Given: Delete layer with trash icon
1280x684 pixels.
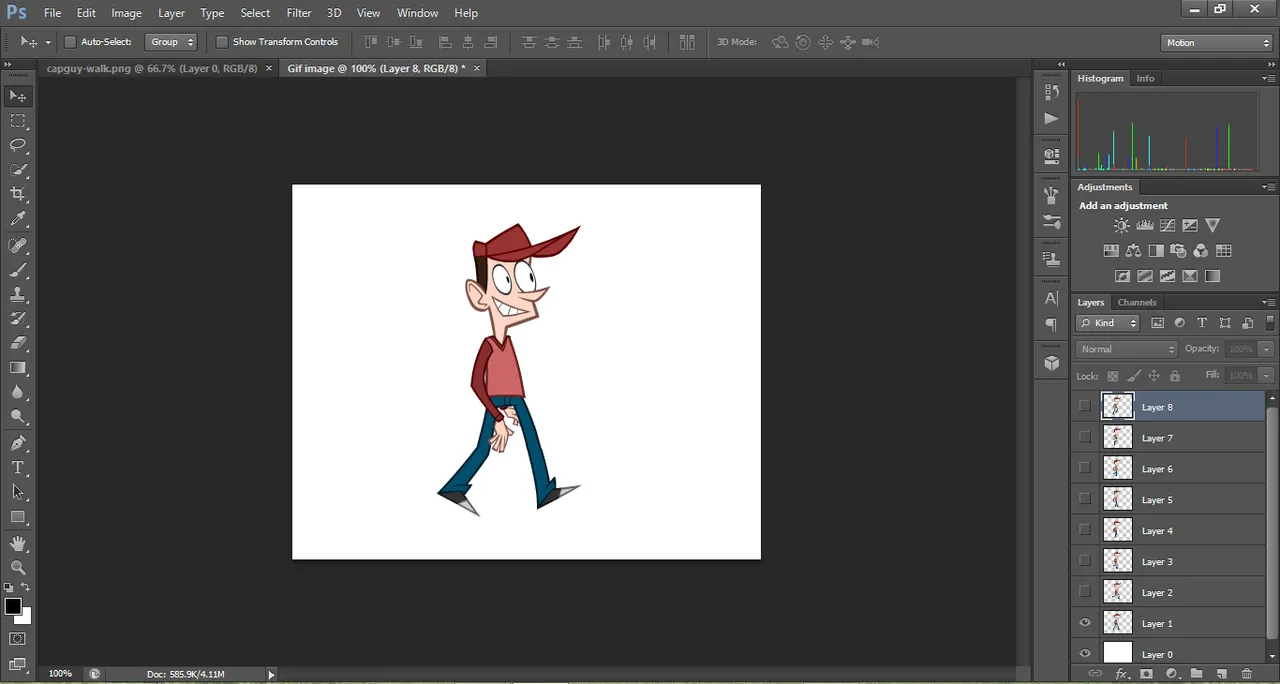Looking at the screenshot, I should click(1246, 675).
